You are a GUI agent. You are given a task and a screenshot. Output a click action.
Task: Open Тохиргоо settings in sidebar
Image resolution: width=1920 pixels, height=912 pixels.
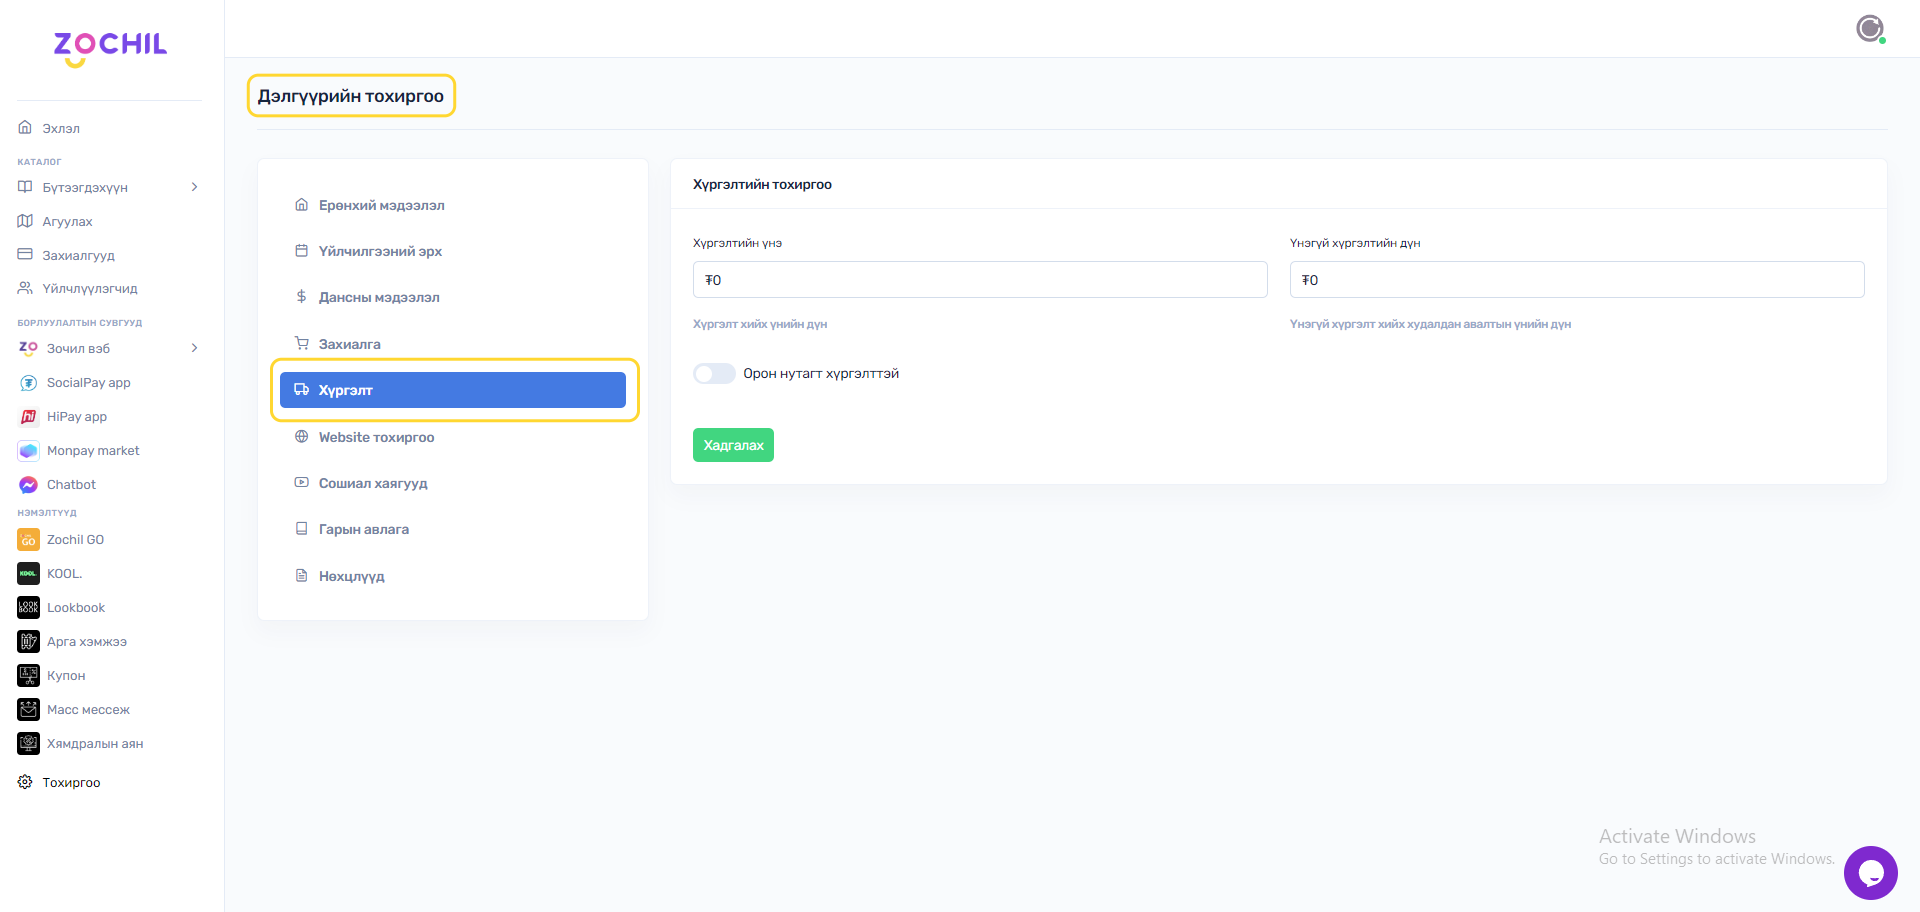tap(71, 783)
